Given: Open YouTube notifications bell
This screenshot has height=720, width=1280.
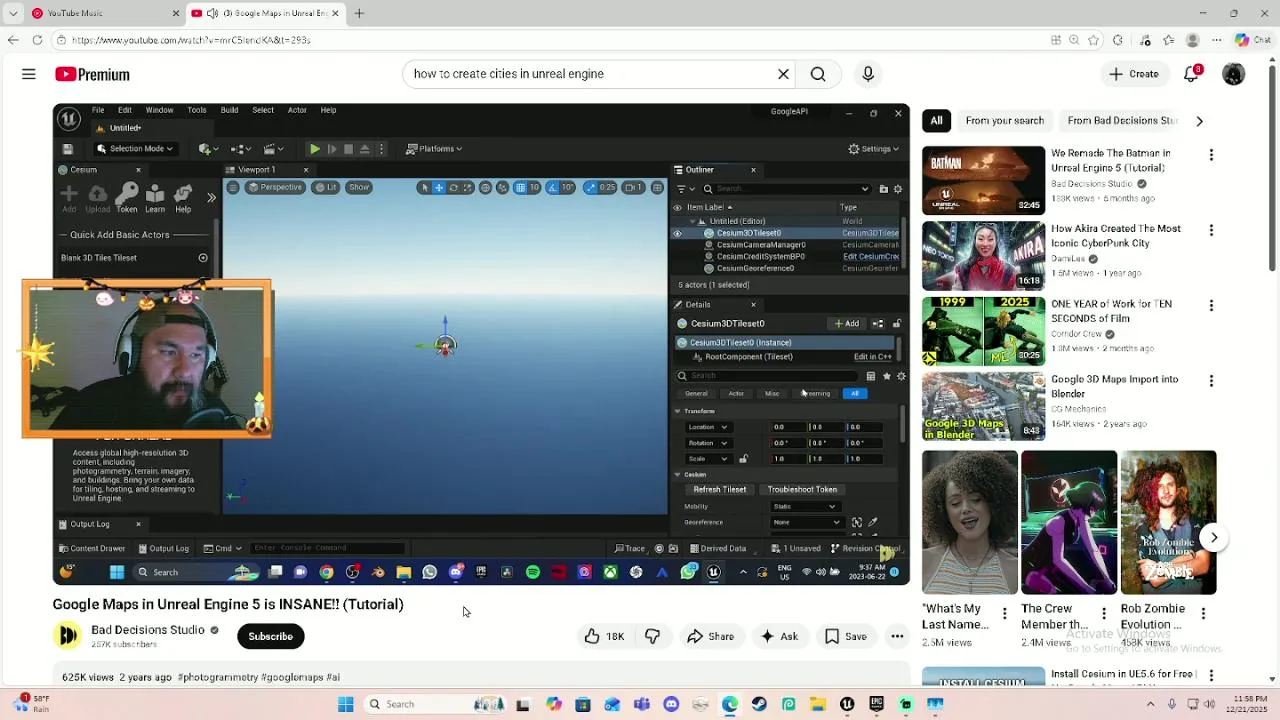Looking at the screenshot, I should 1191,74.
